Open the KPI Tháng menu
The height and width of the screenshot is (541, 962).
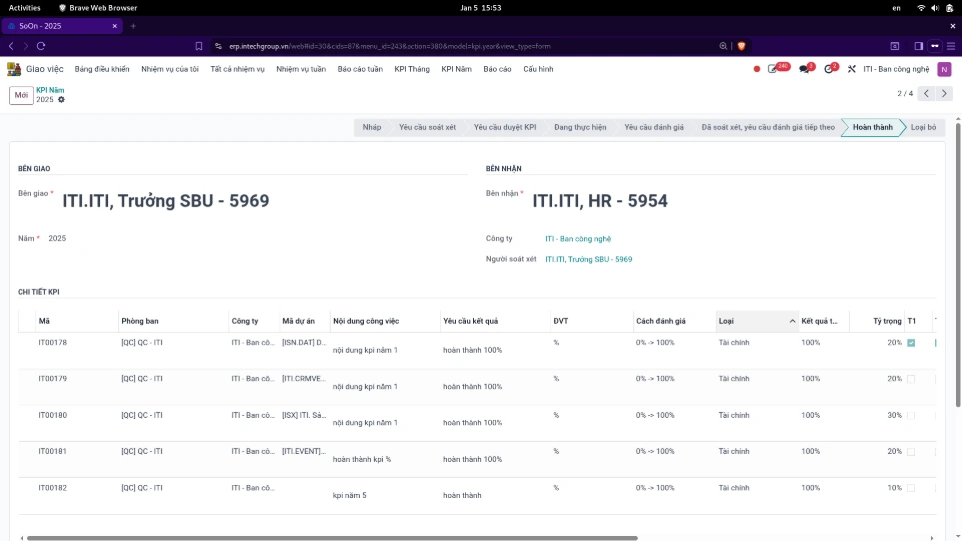(412, 69)
